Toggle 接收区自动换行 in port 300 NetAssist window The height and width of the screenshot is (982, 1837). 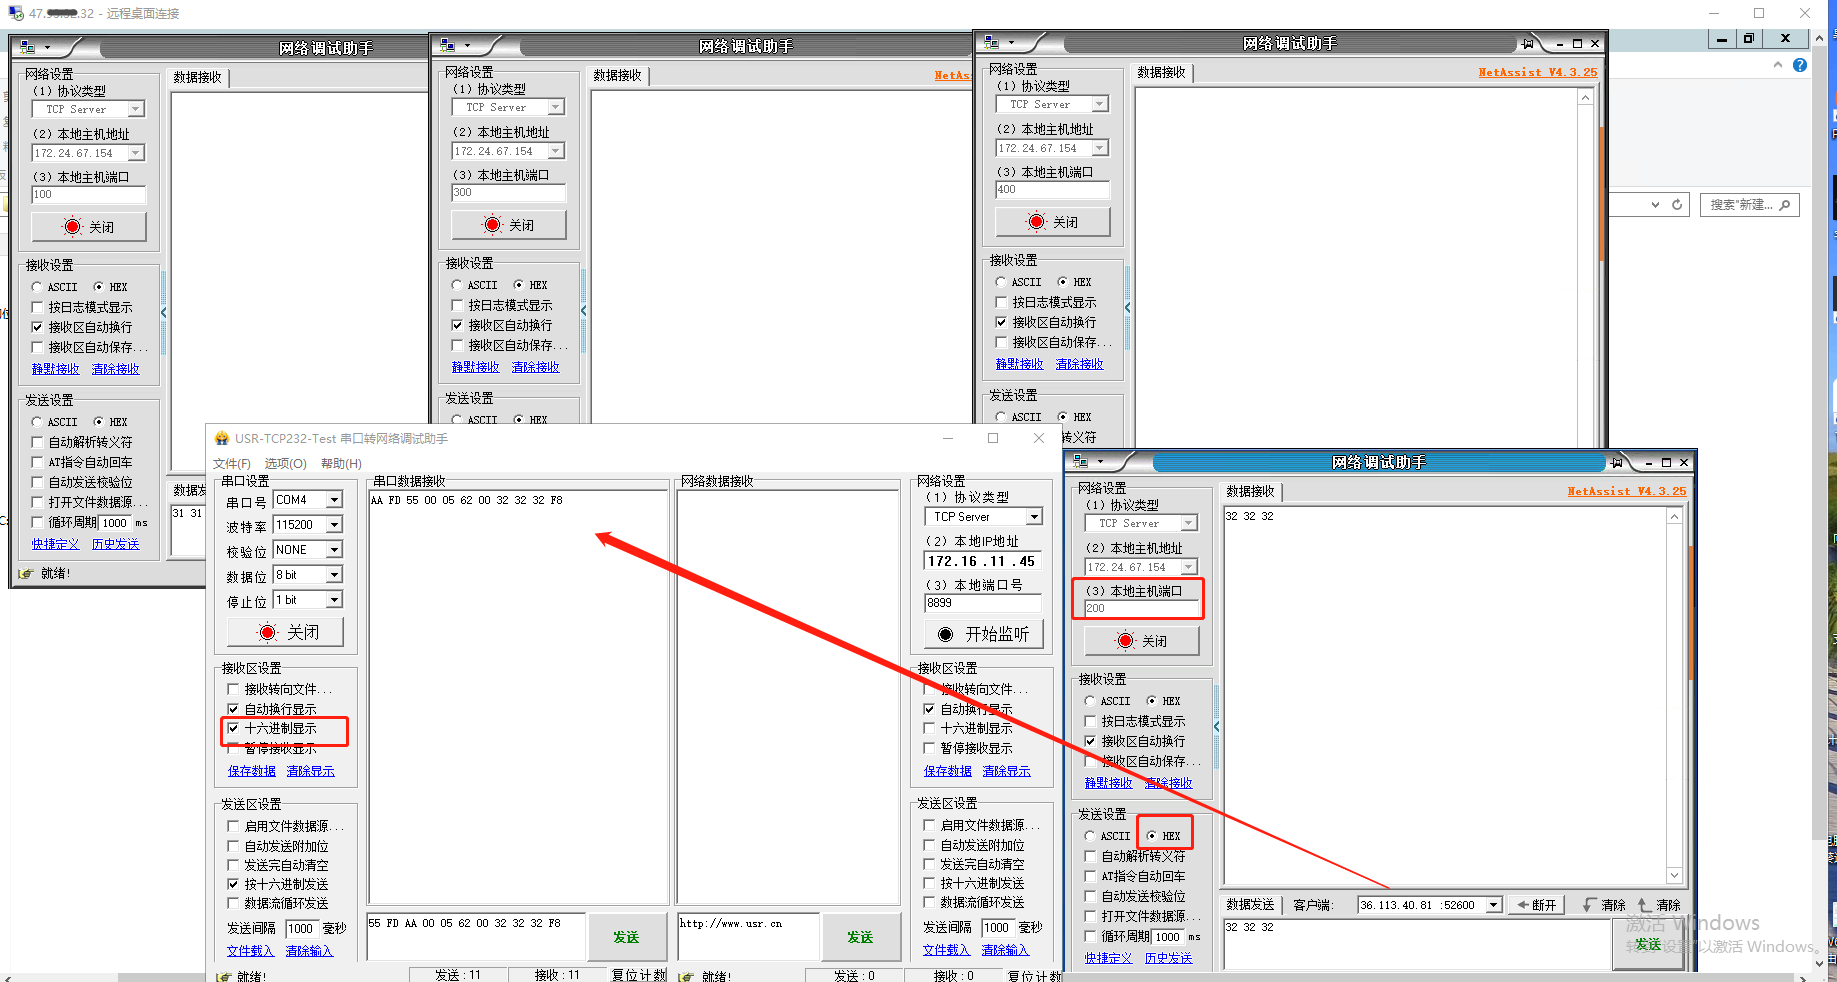click(x=458, y=325)
